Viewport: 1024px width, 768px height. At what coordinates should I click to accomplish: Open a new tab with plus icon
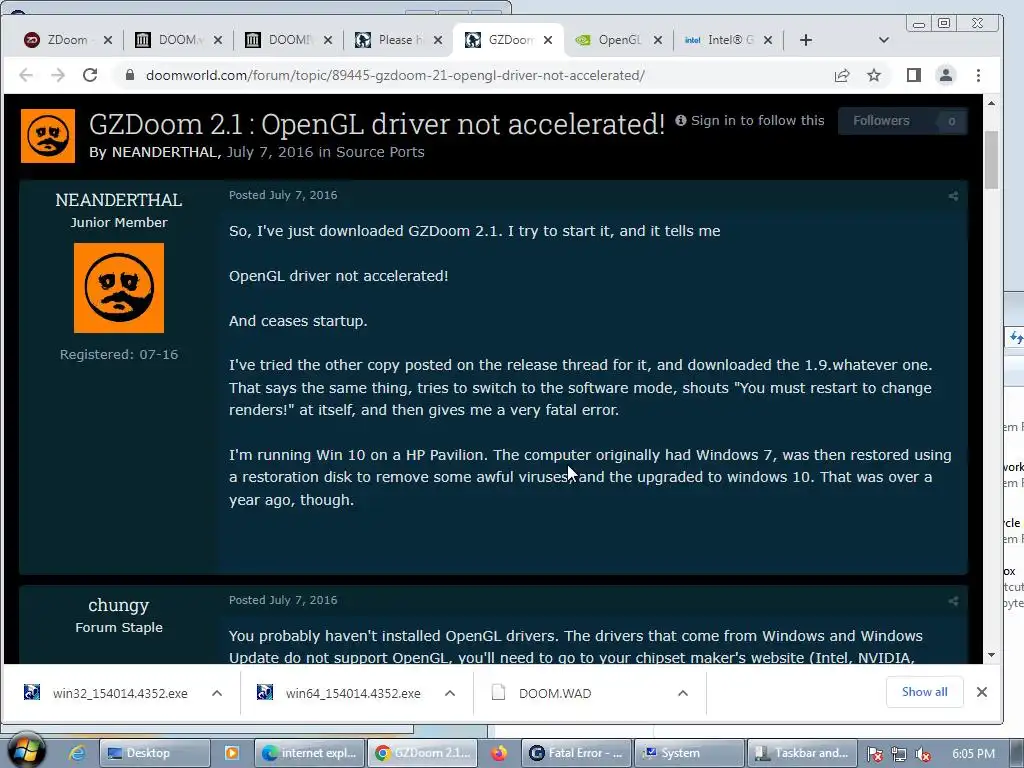point(806,40)
